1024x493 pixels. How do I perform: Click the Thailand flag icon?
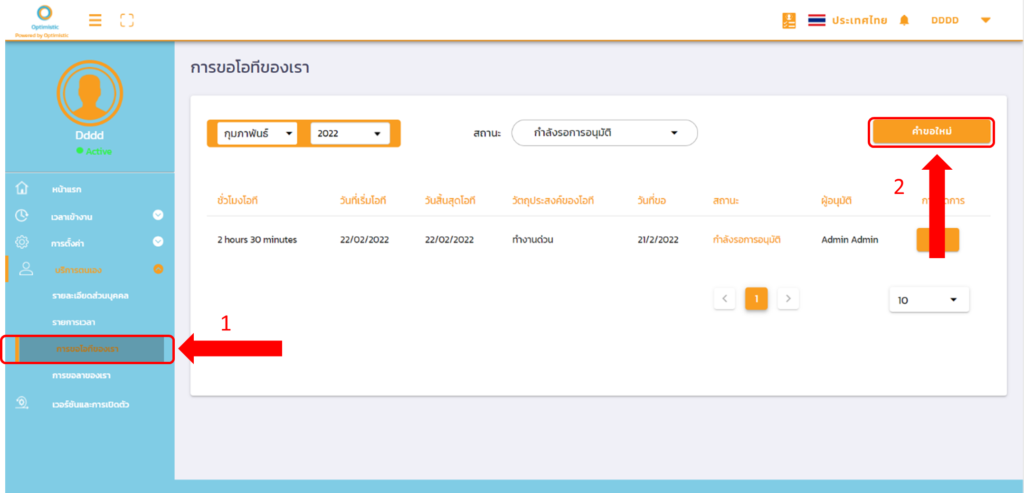[817, 20]
